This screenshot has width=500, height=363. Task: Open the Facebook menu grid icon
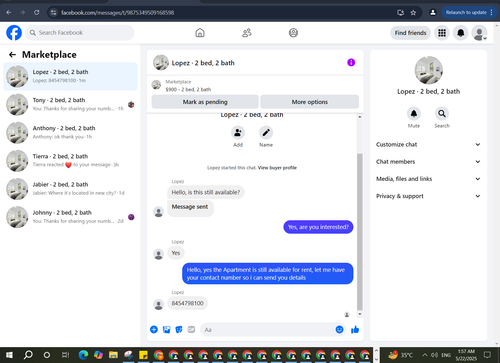point(442,33)
